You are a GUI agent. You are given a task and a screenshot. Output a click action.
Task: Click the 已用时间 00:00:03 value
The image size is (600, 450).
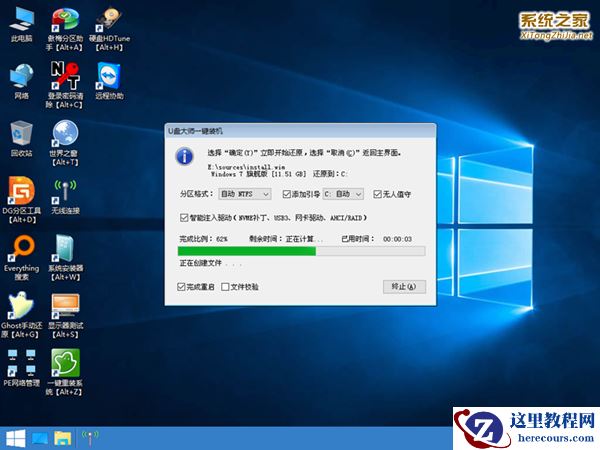(x=397, y=239)
